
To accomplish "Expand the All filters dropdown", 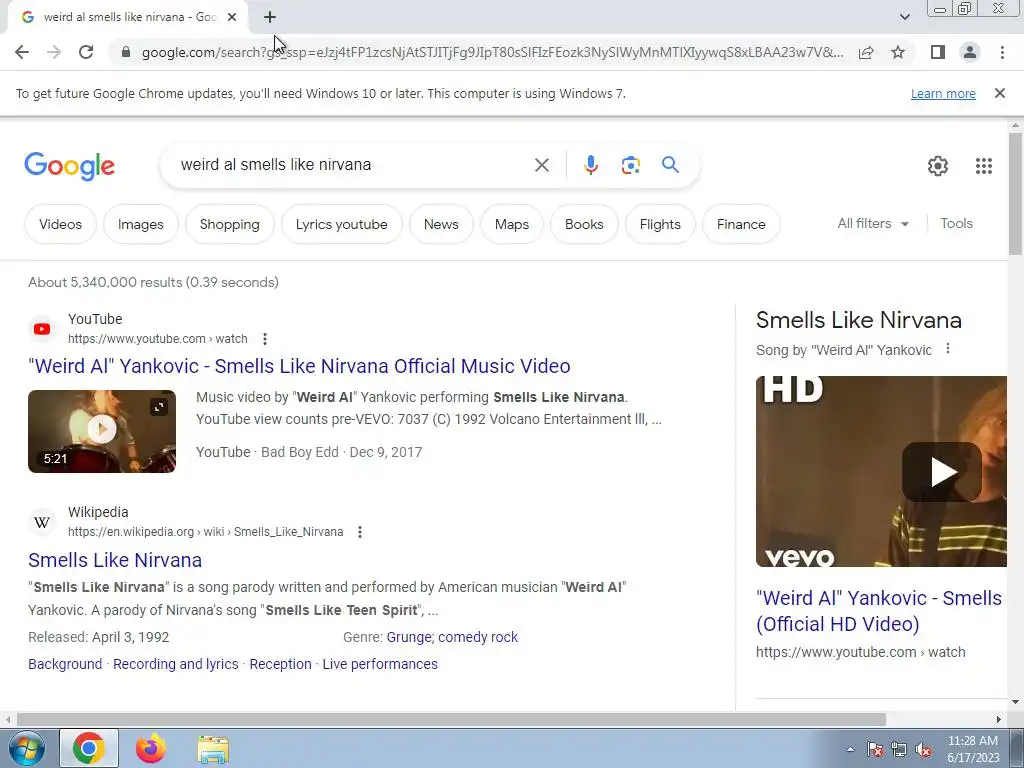I will click(872, 223).
